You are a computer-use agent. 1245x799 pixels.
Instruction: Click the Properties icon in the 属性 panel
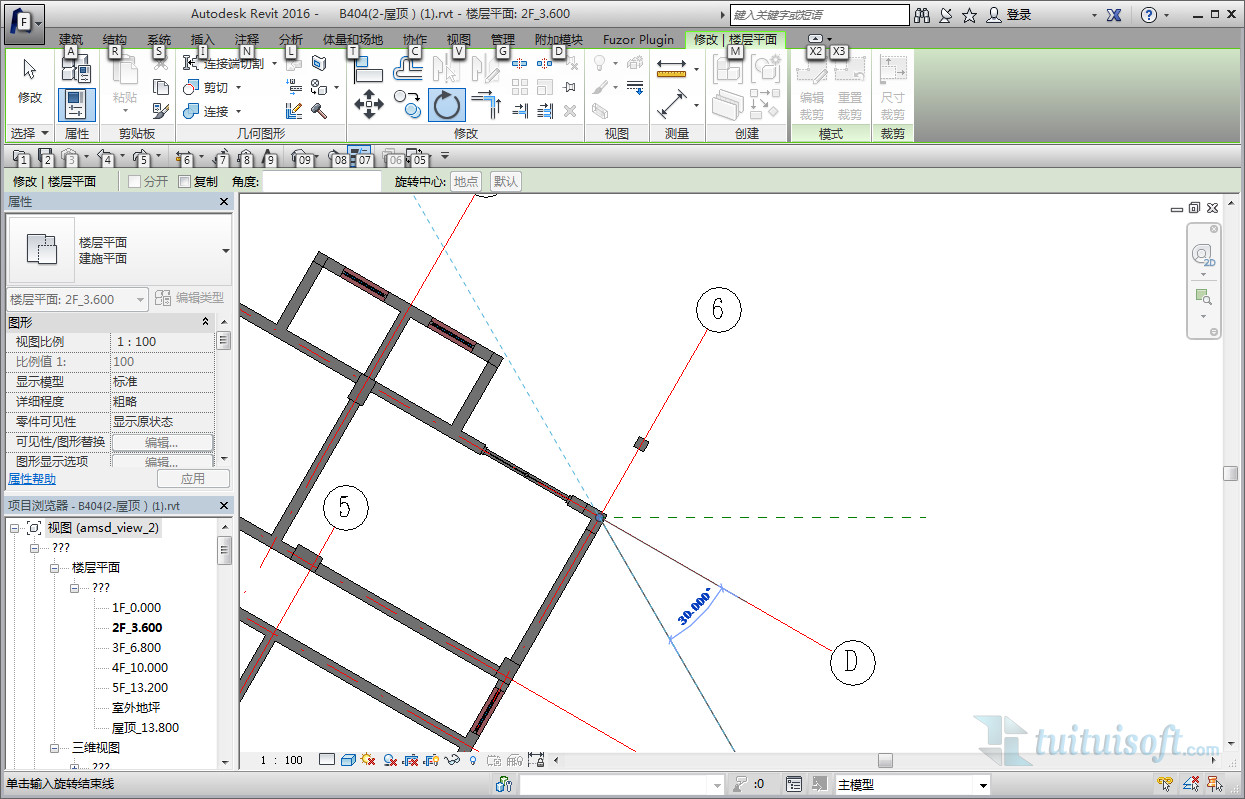(x=76, y=104)
